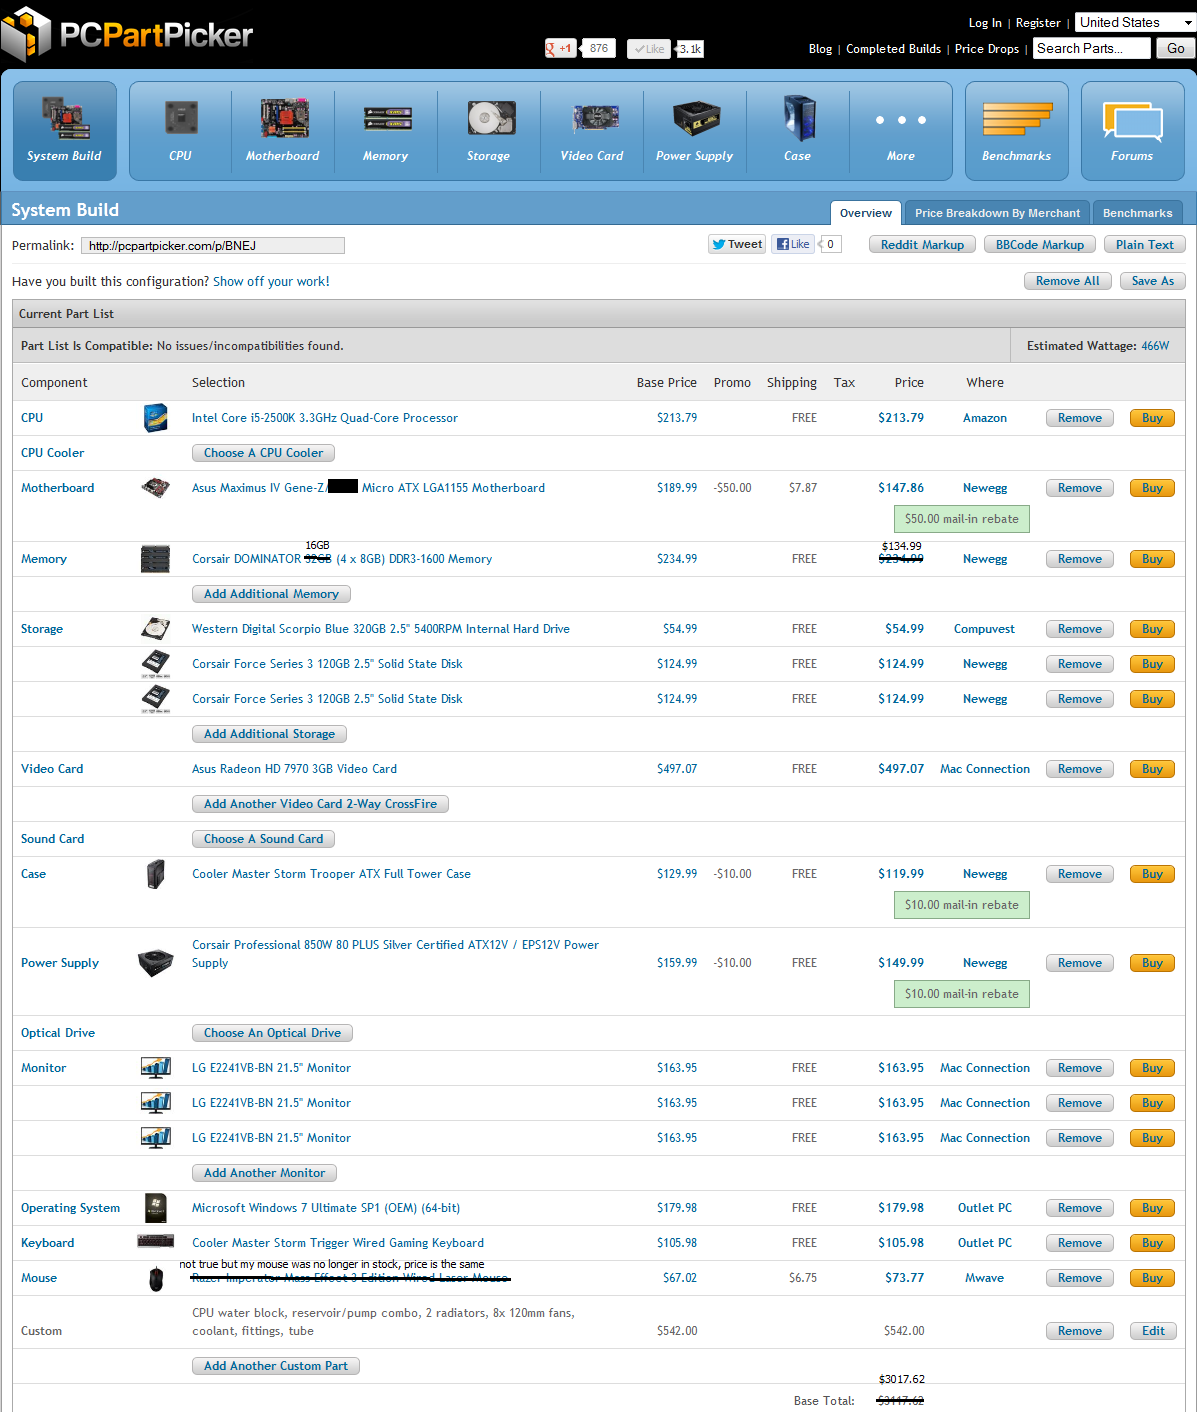
Task: Click the Google +1 button
Action: (560, 48)
